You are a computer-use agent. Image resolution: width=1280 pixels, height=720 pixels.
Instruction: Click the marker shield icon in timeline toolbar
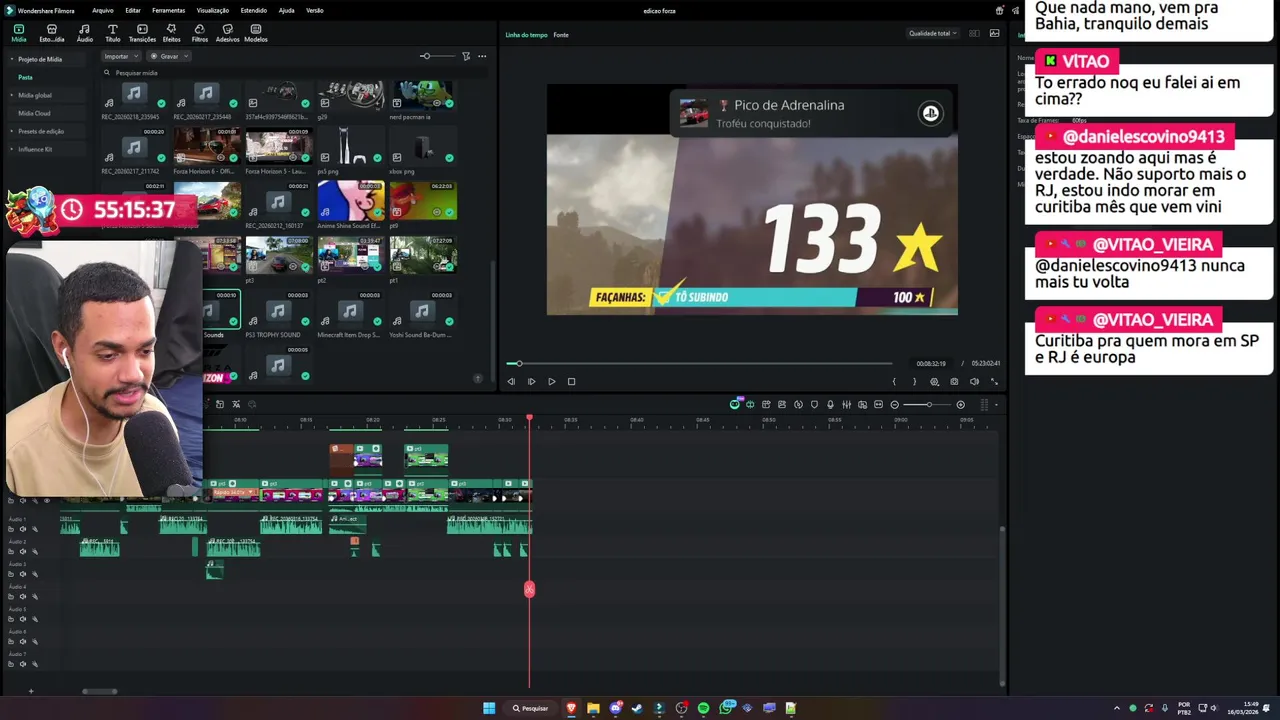click(814, 404)
